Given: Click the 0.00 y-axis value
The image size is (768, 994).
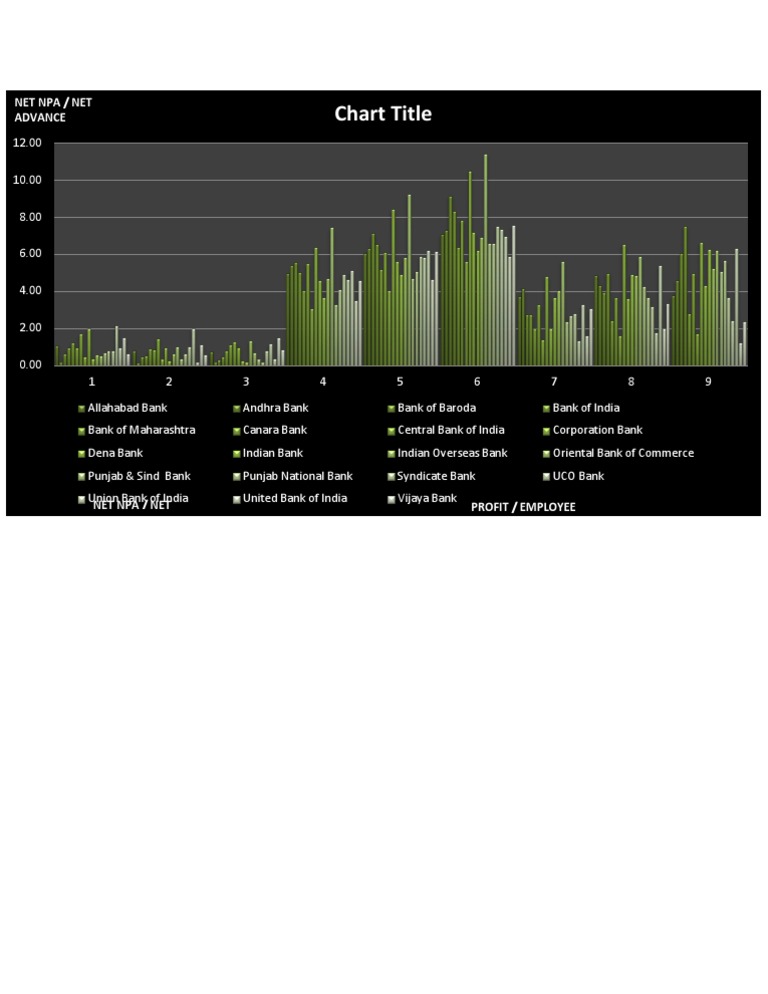Looking at the screenshot, I should (30, 365).
